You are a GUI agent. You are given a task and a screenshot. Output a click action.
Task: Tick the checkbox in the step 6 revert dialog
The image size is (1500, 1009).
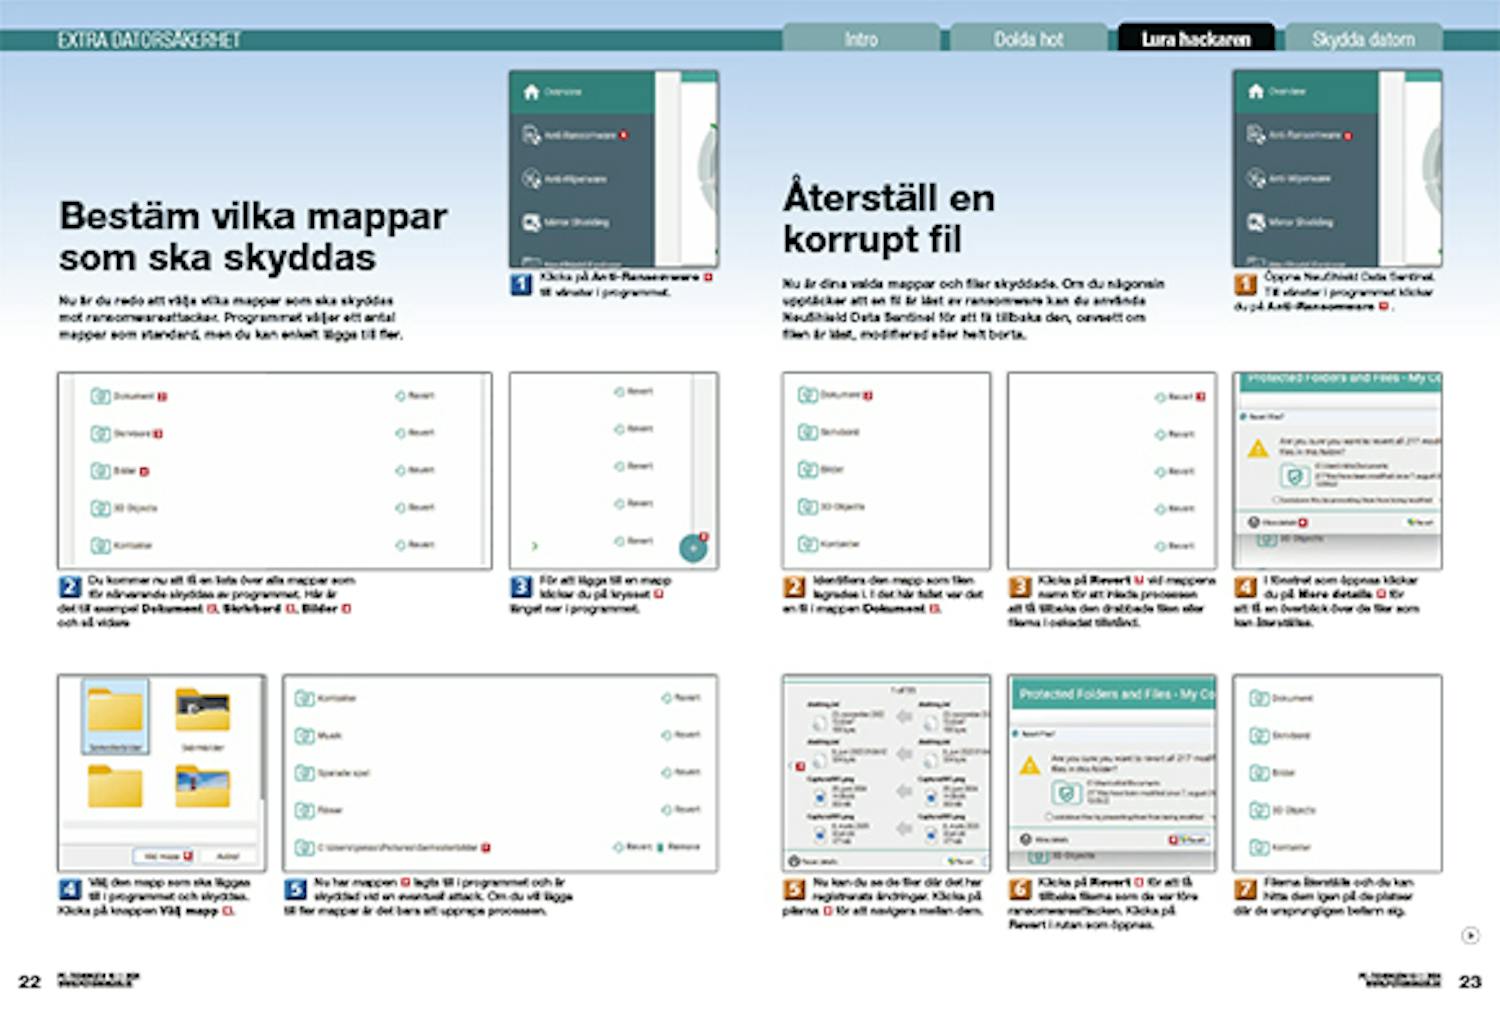pos(1049,817)
